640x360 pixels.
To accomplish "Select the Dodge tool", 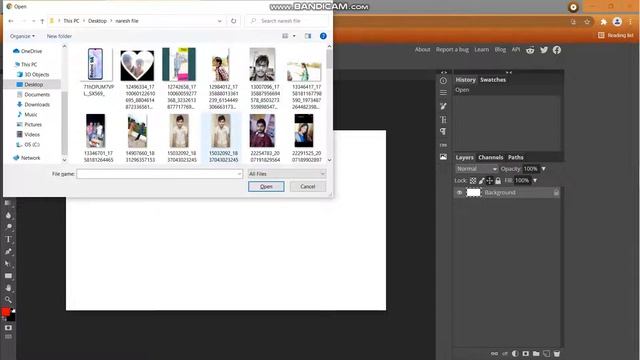I will click(x=8, y=227).
